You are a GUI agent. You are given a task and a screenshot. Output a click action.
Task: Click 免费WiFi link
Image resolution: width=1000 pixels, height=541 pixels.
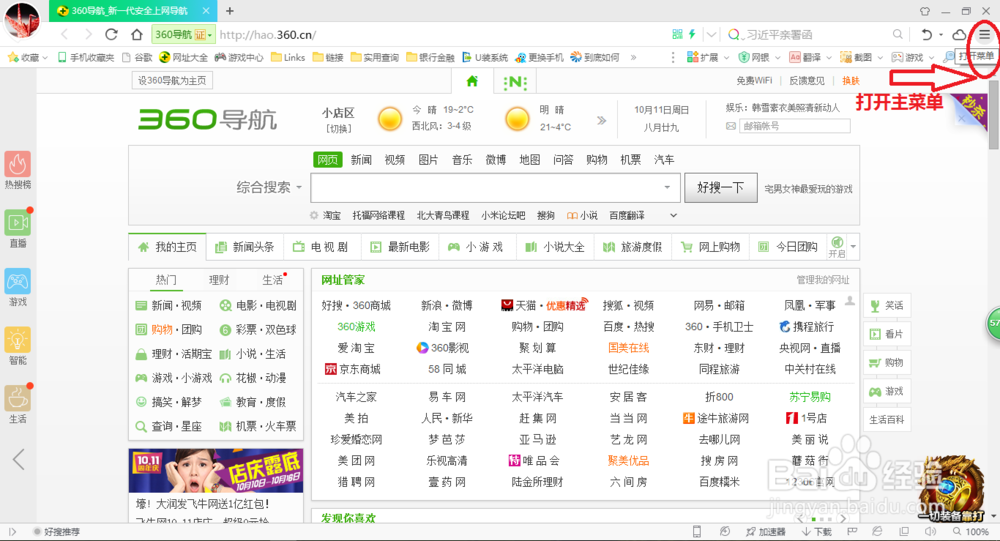click(x=754, y=81)
